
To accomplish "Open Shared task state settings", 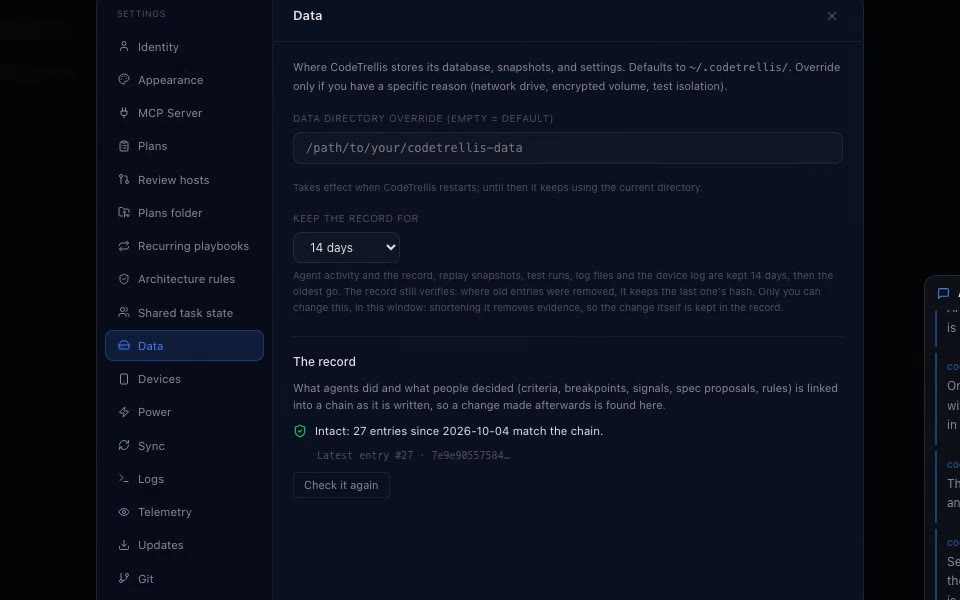I will pos(184,312).
